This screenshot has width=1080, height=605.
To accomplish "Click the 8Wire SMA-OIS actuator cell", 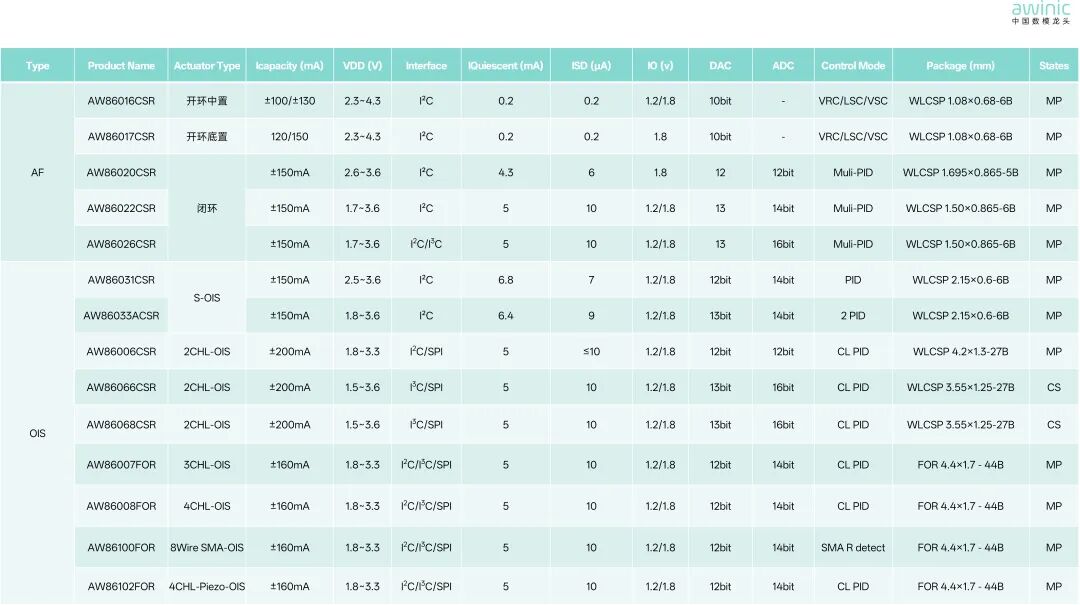I will (207, 548).
